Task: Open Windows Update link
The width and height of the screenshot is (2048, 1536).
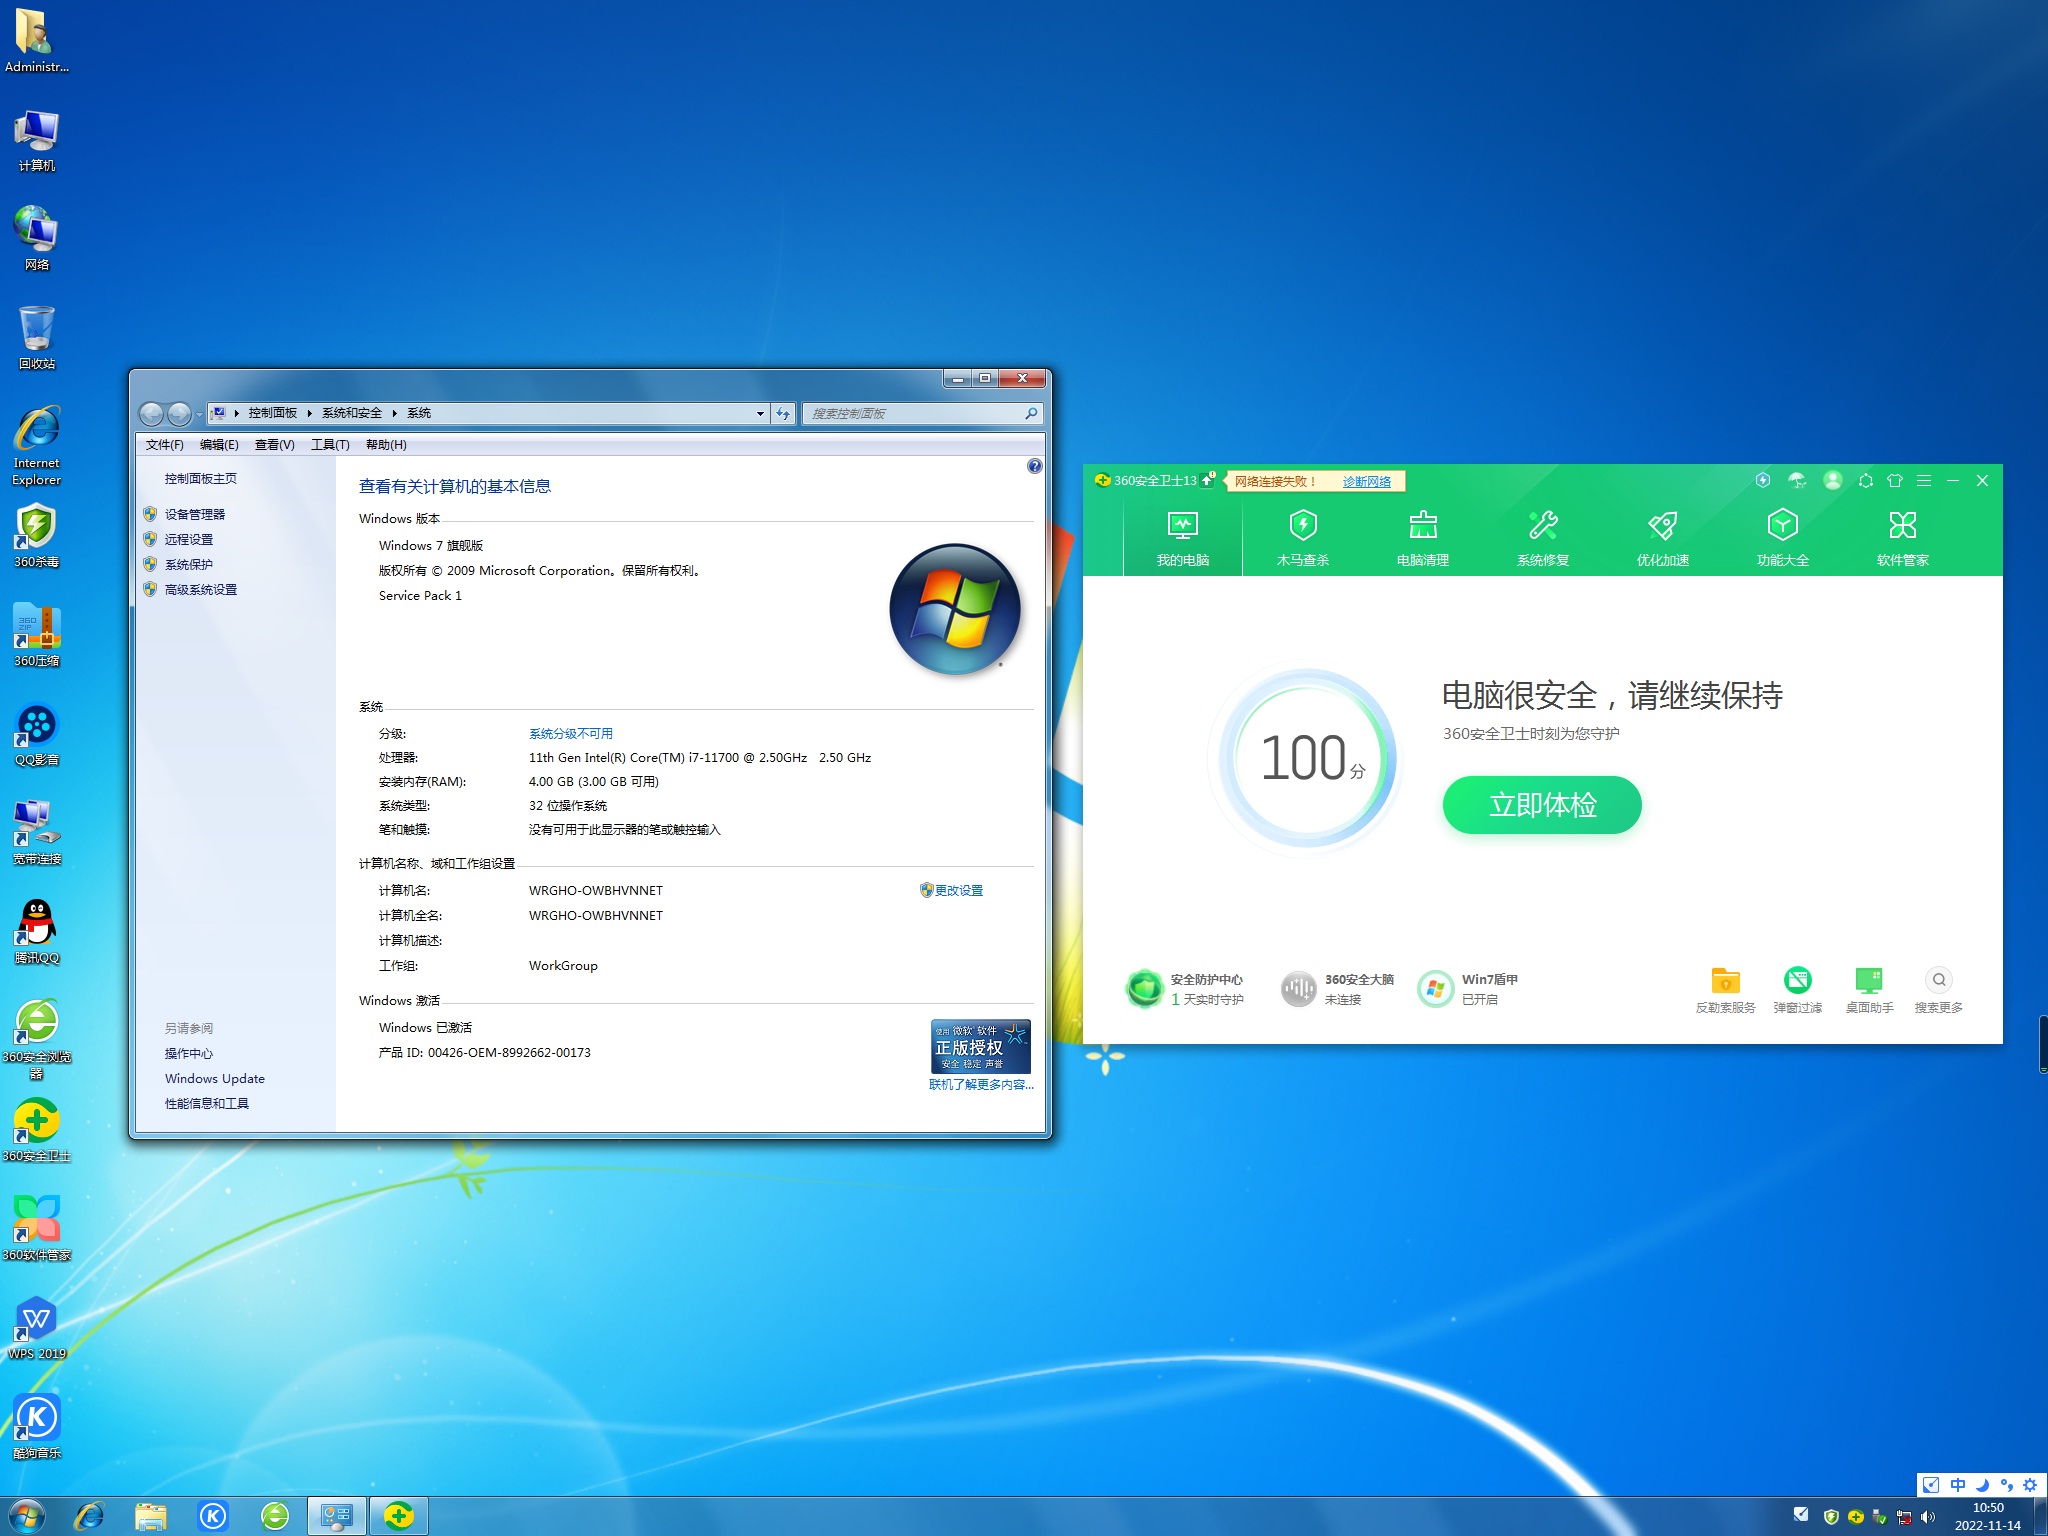Action: pyautogui.click(x=214, y=1079)
